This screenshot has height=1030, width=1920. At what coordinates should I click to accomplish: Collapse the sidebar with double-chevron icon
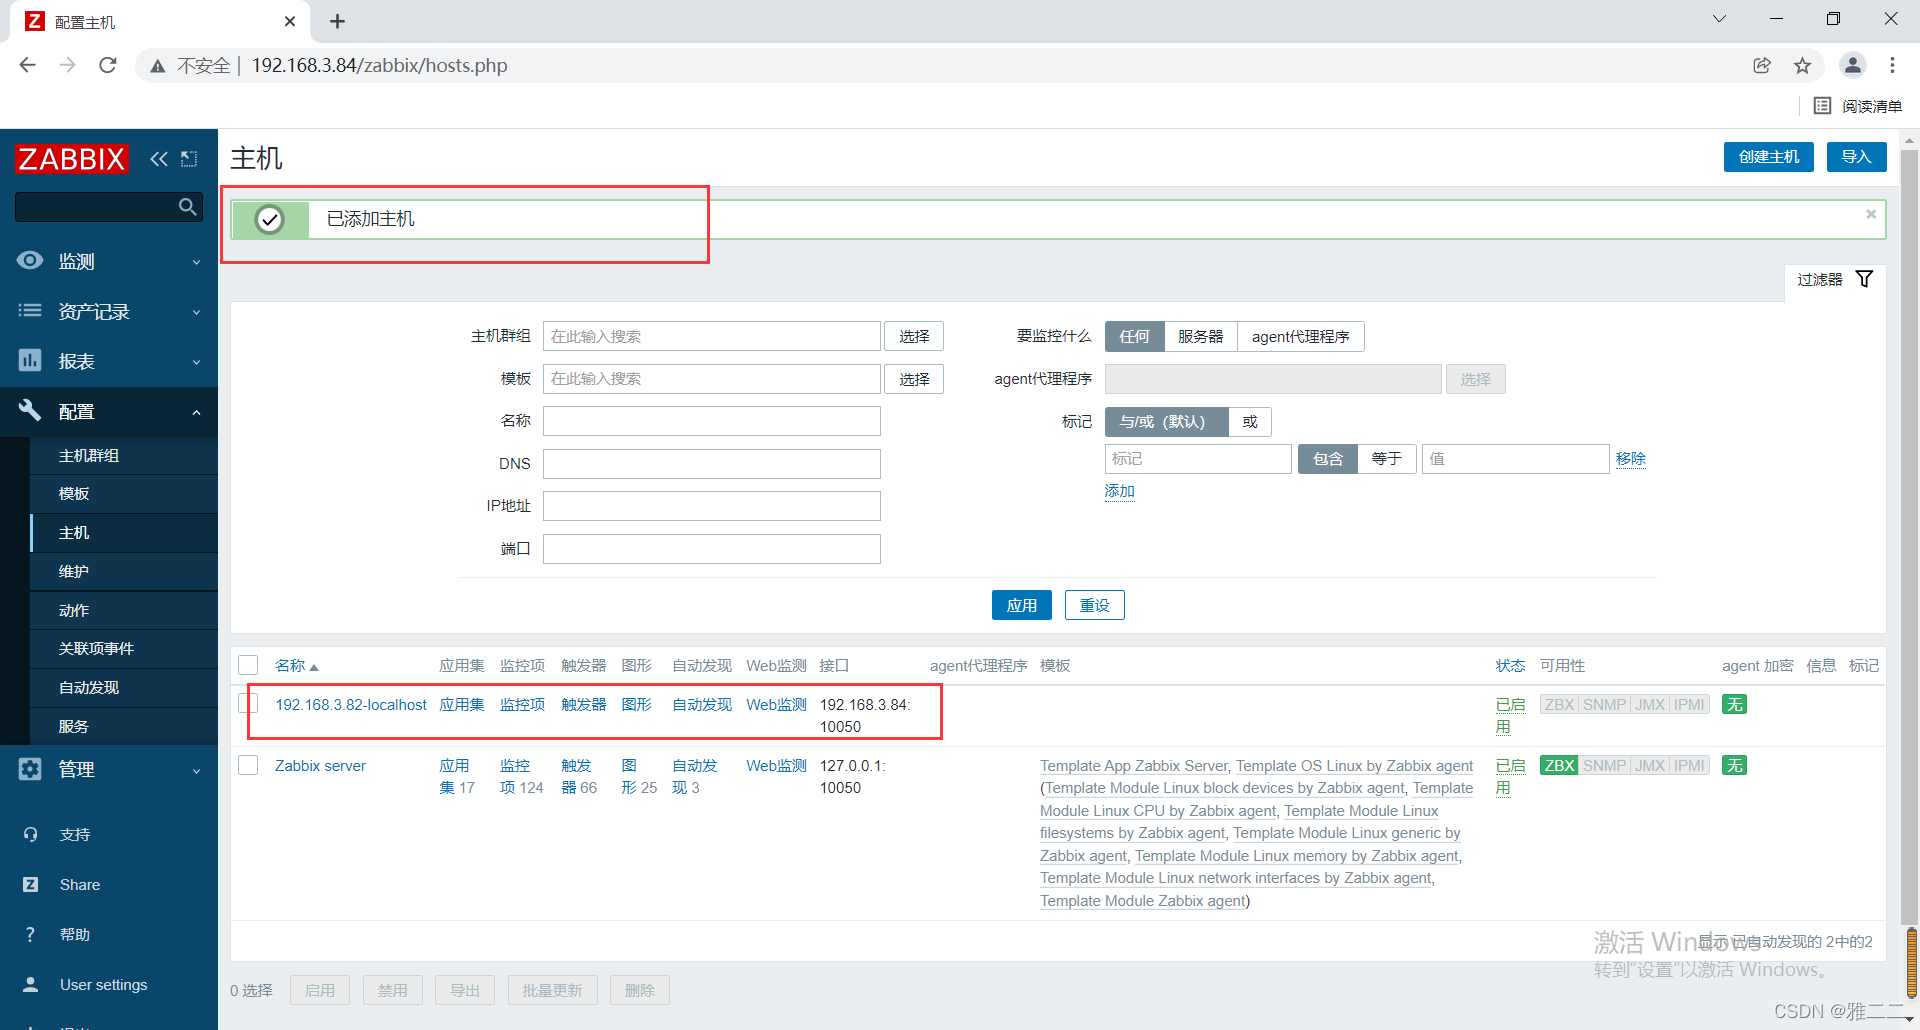click(x=159, y=158)
